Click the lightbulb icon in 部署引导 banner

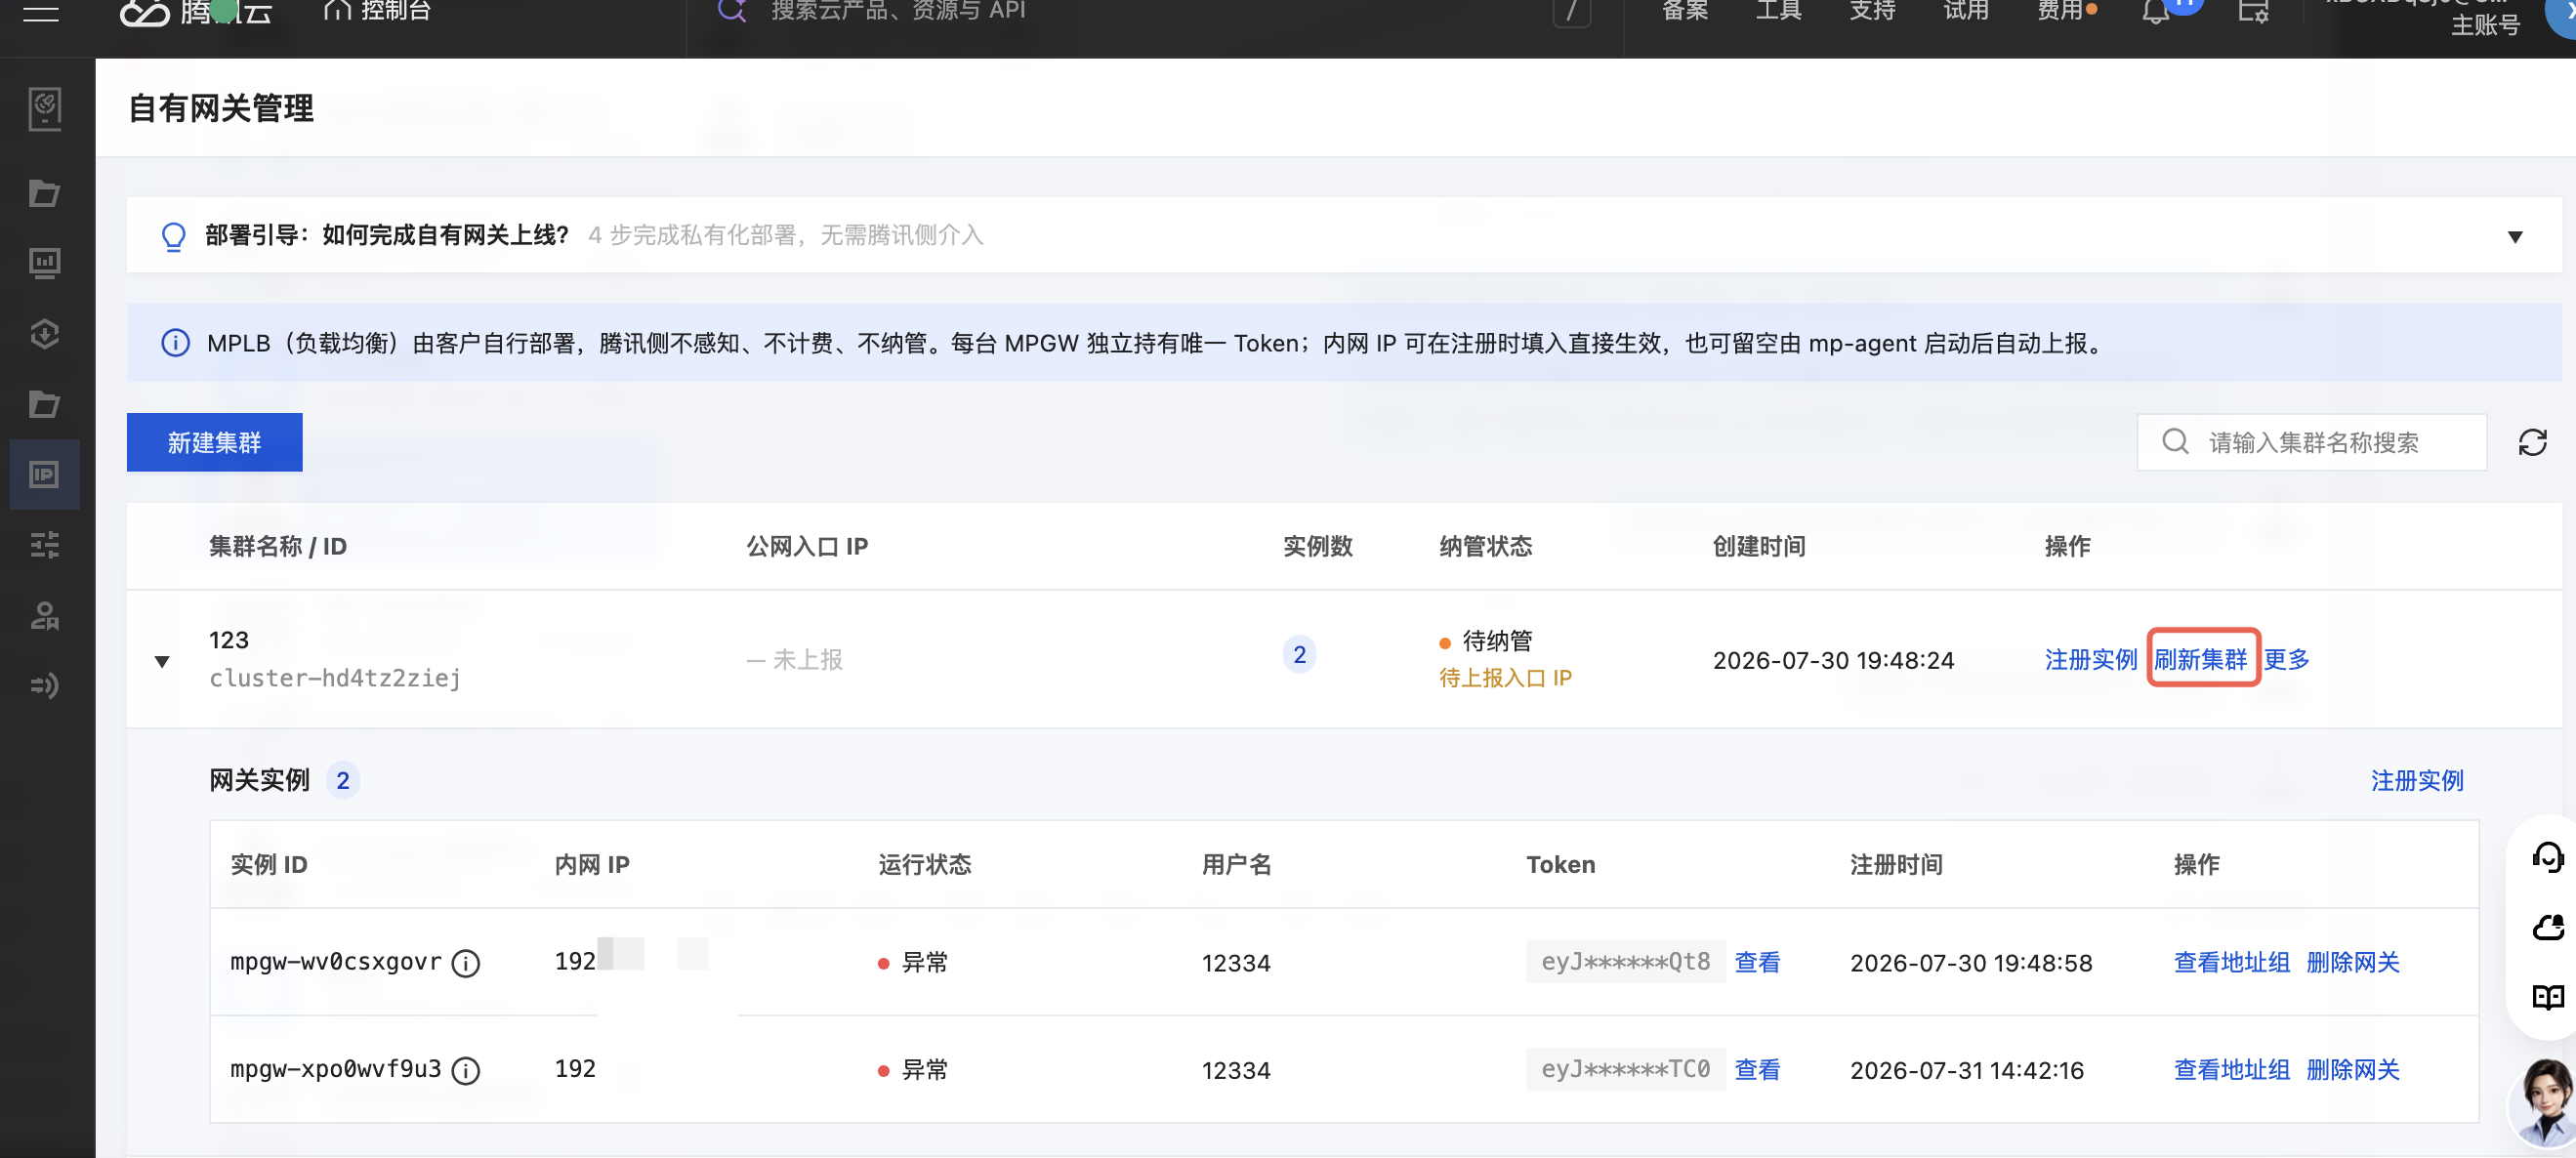[x=173, y=236]
